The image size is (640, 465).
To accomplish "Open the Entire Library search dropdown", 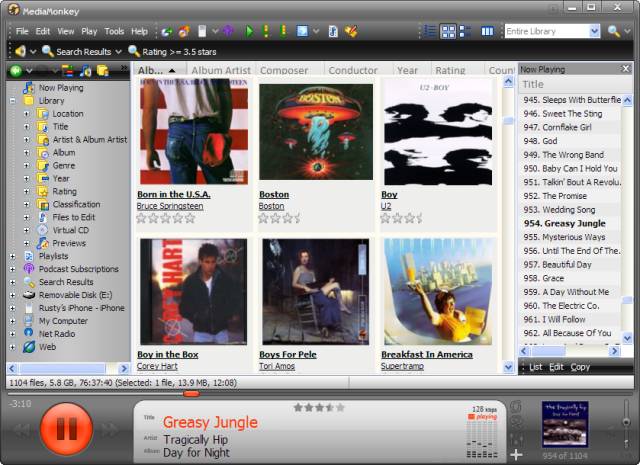I will pyautogui.click(x=594, y=31).
